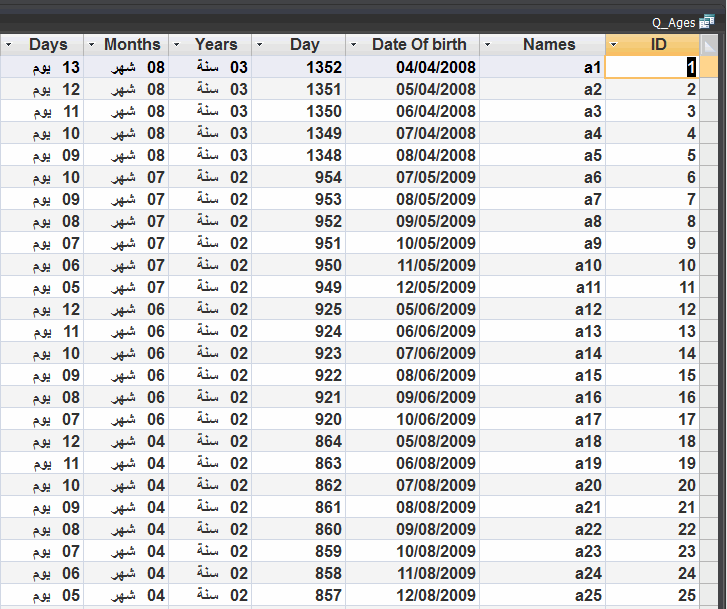727x609 pixels.
Task: Select the name cell a25
Action: click(542, 595)
